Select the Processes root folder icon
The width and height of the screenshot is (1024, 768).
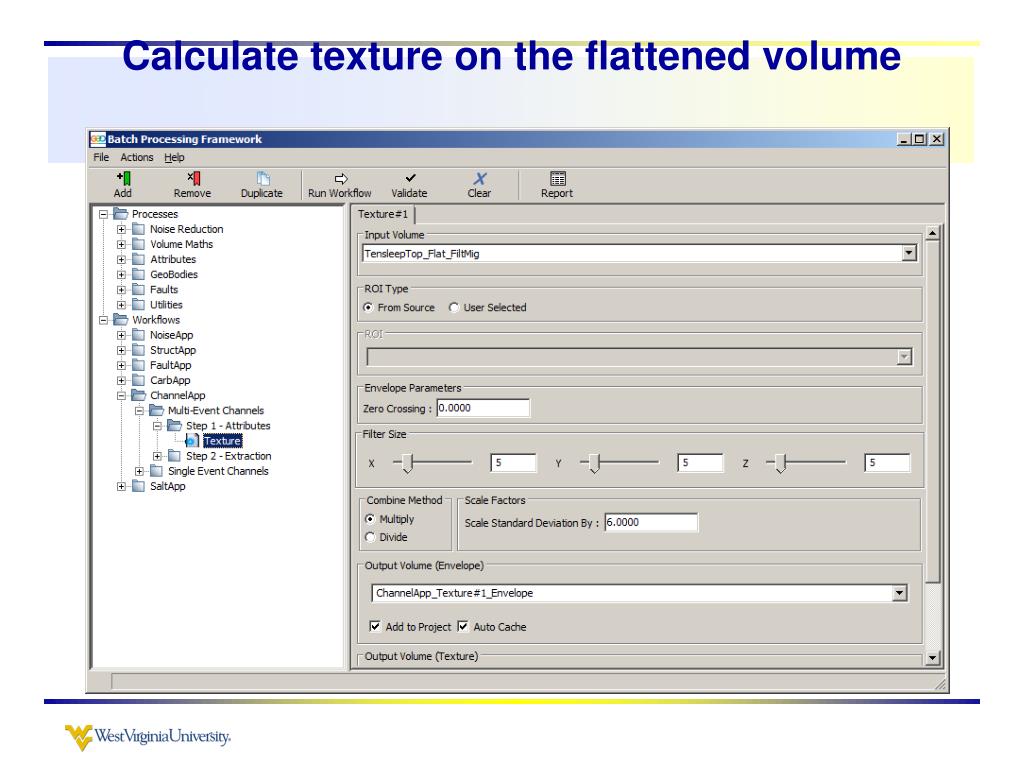[x=121, y=214]
